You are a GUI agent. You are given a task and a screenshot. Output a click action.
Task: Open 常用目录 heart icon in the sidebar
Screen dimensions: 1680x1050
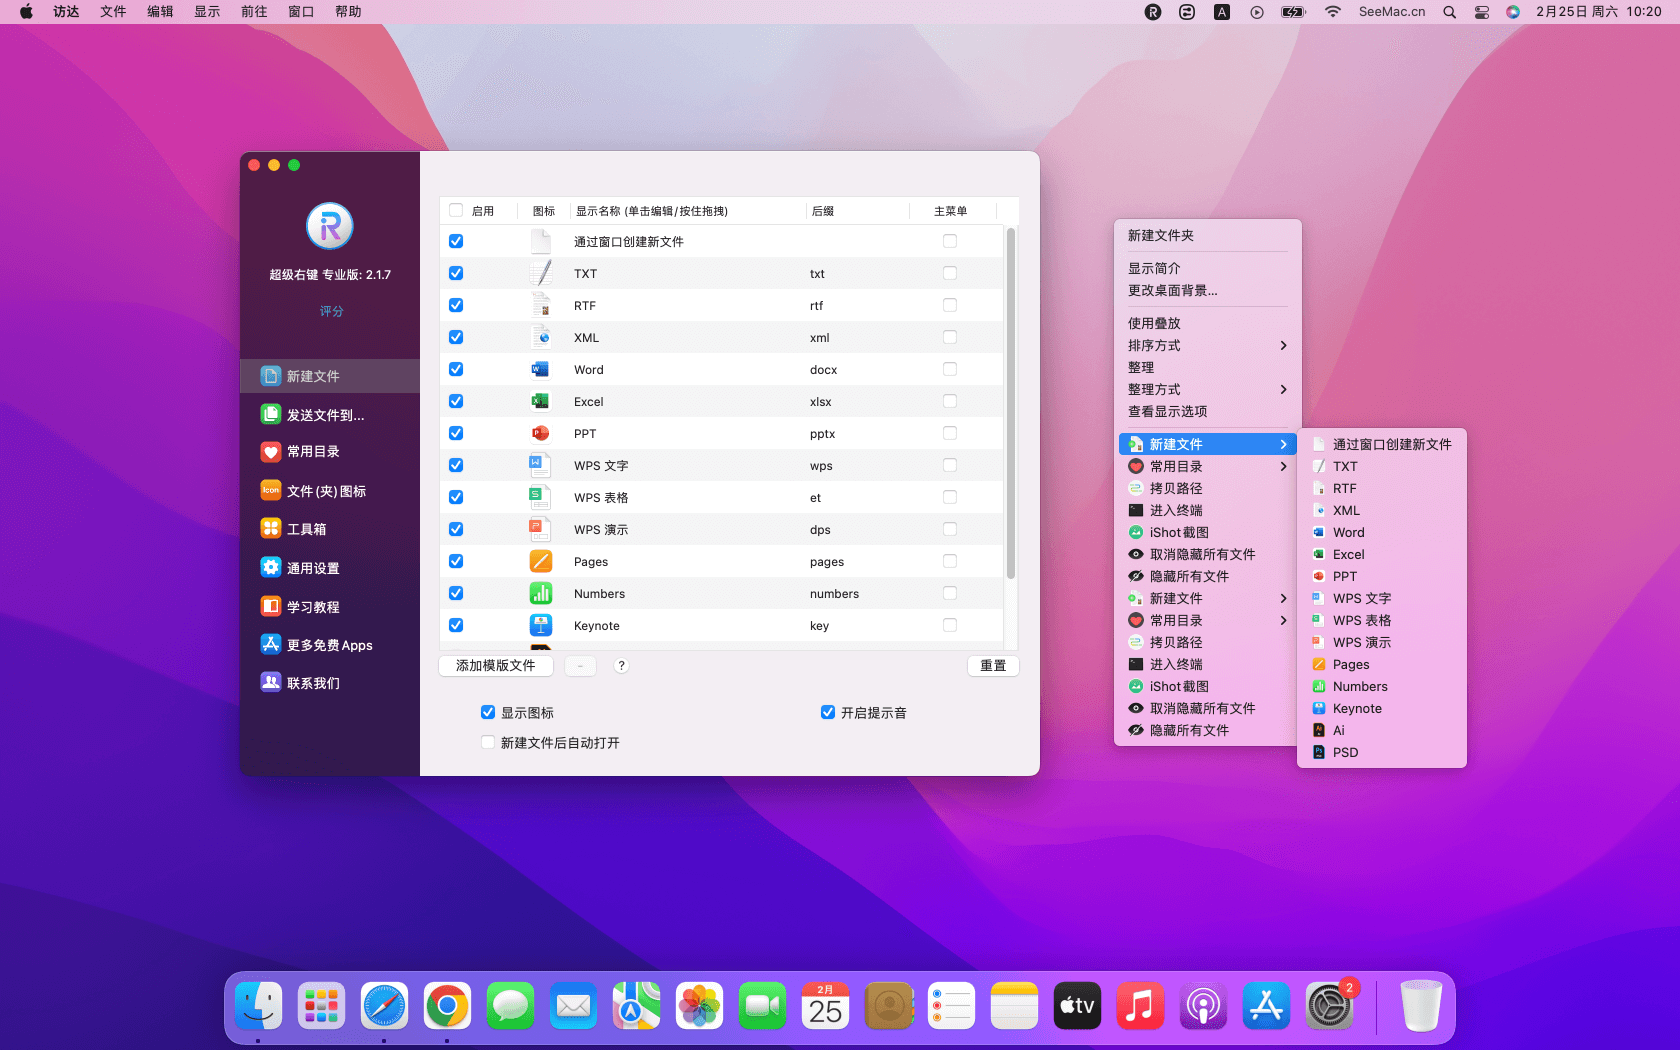(271, 452)
